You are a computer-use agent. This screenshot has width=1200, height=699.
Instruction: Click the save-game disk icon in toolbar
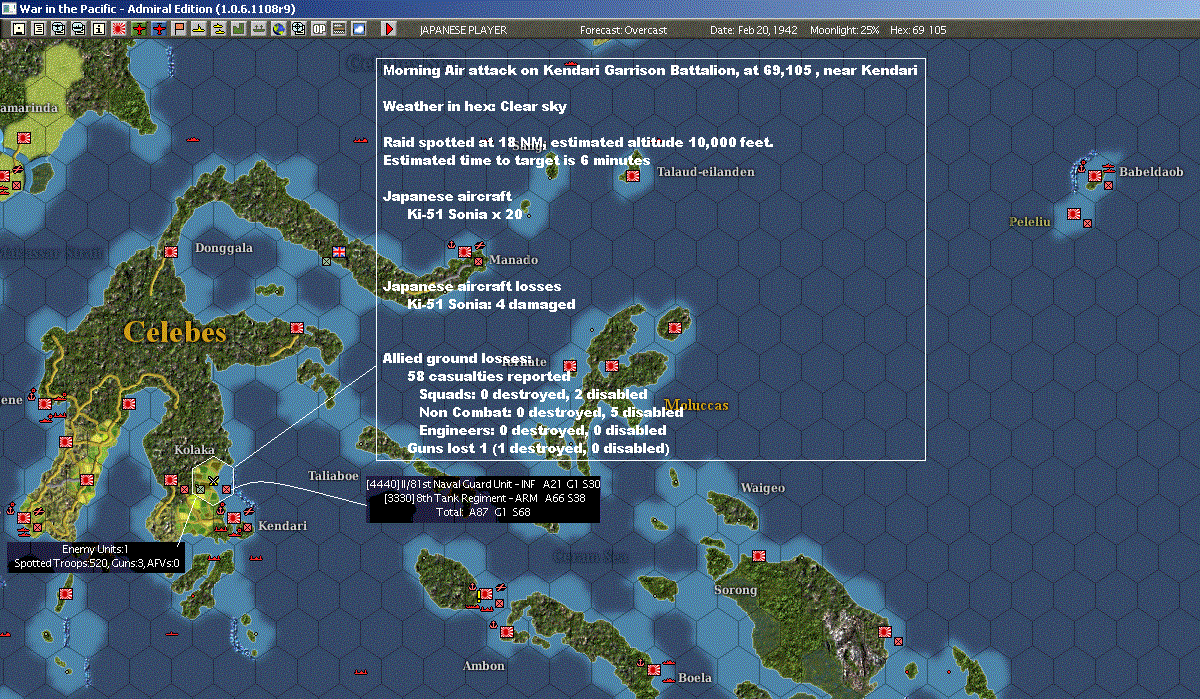[x=19, y=29]
